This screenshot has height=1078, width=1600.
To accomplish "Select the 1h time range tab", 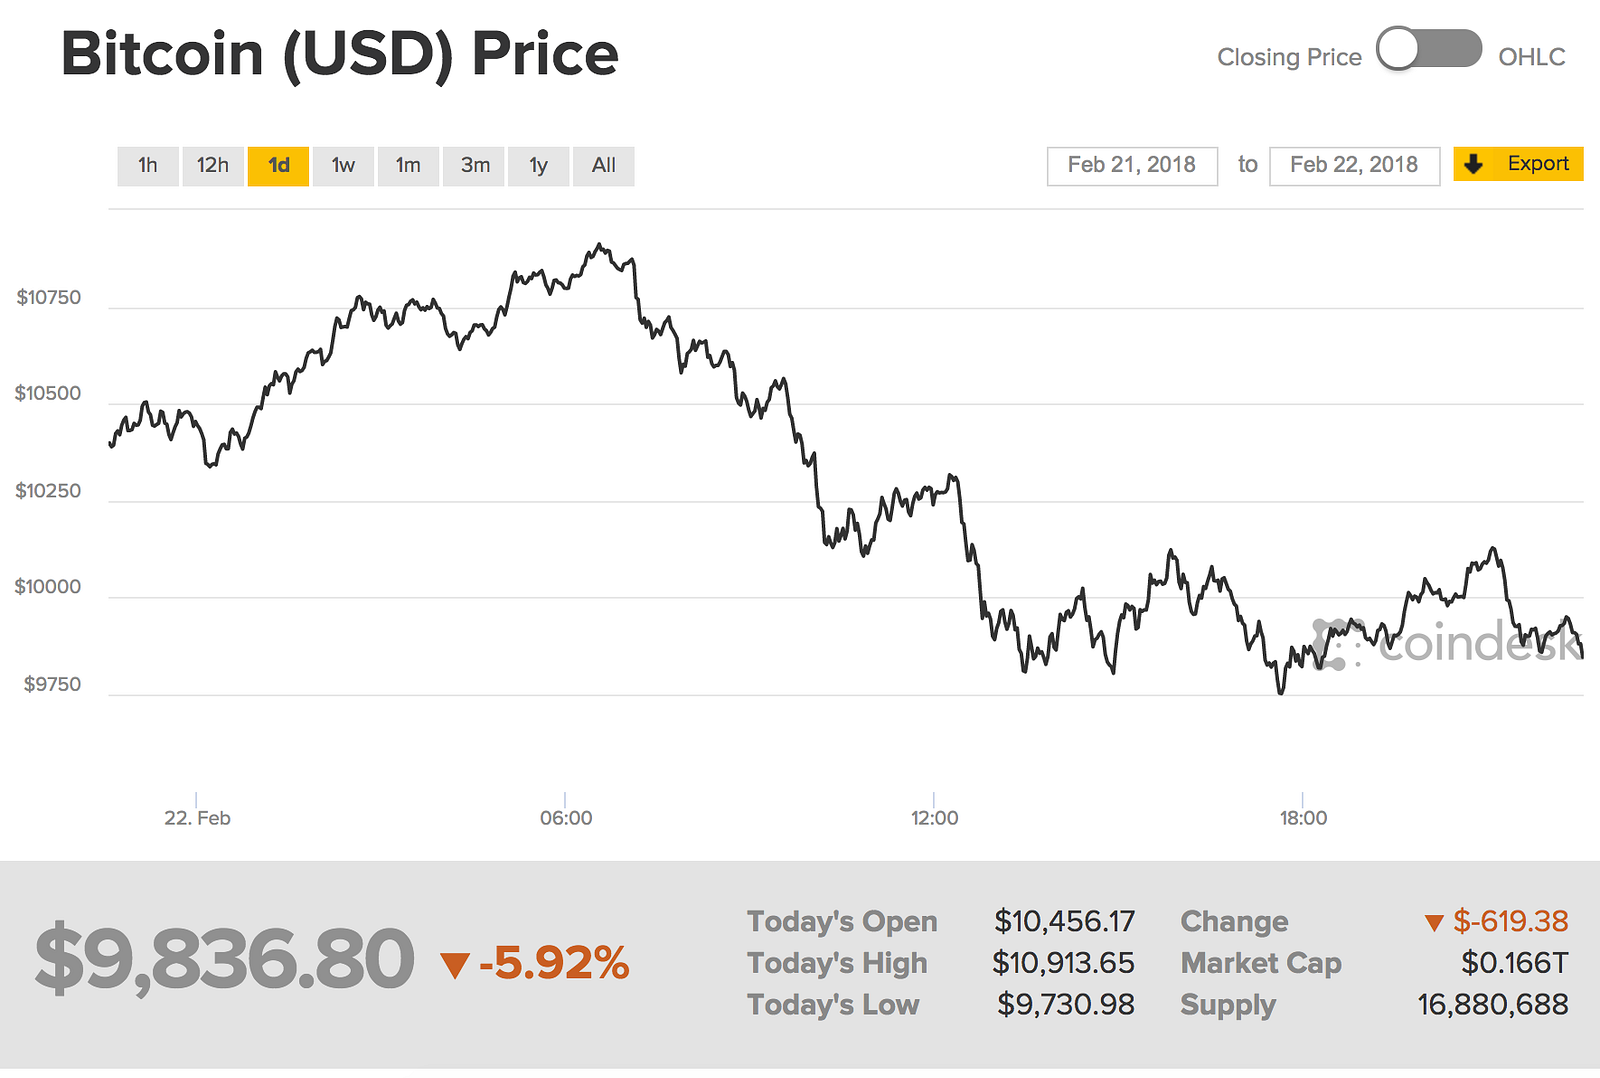I will [x=148, y=166].
